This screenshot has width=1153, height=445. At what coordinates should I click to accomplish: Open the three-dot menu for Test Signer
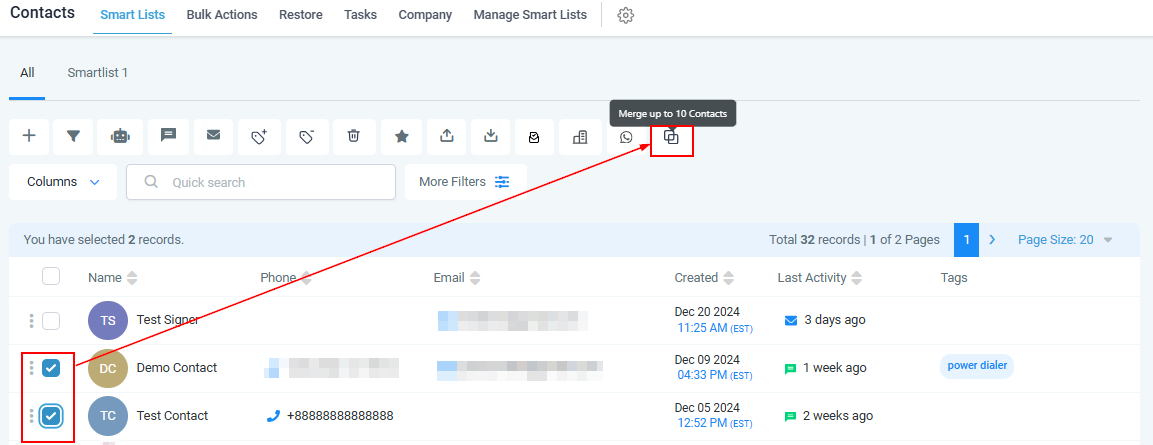[x=31, y=321]
